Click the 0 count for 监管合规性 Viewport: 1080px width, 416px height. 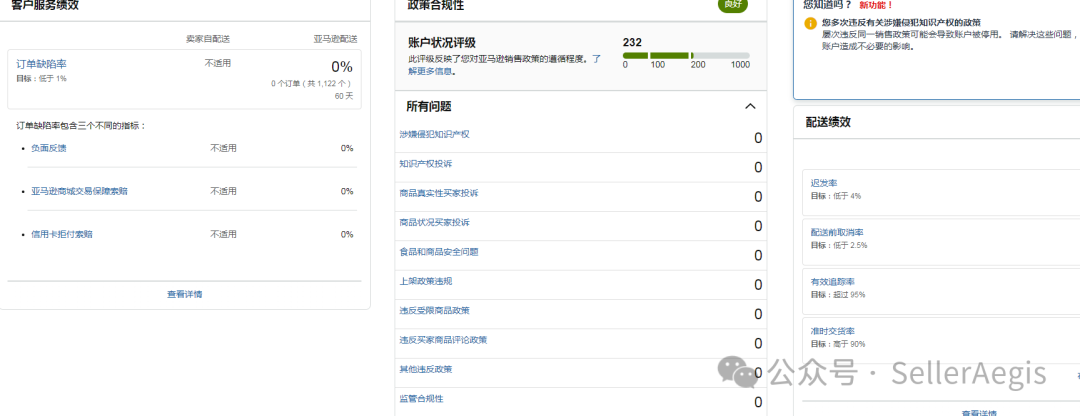click(x=758, y=402)
